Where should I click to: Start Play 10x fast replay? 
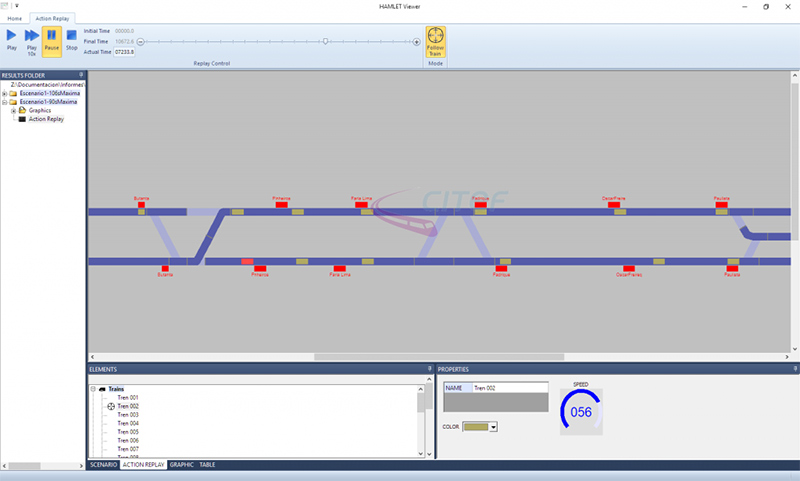point(32,39)
